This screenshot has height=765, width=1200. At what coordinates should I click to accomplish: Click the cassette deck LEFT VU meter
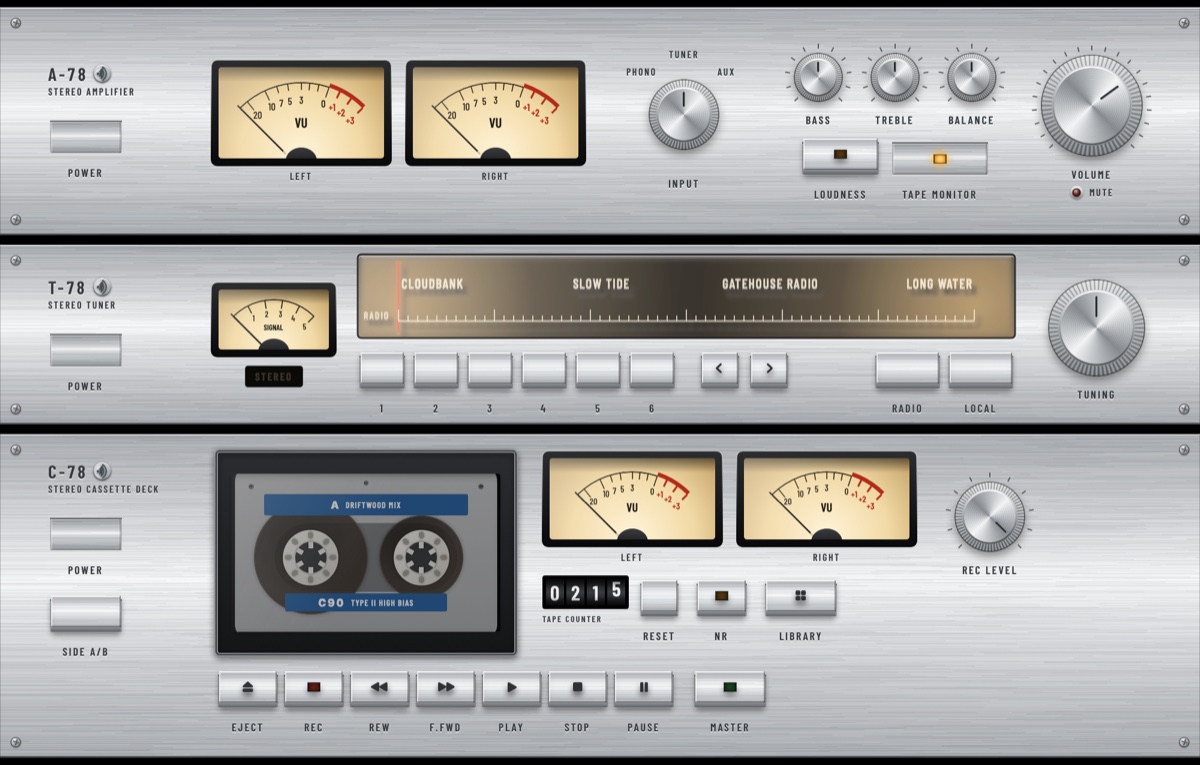(632, 499)
